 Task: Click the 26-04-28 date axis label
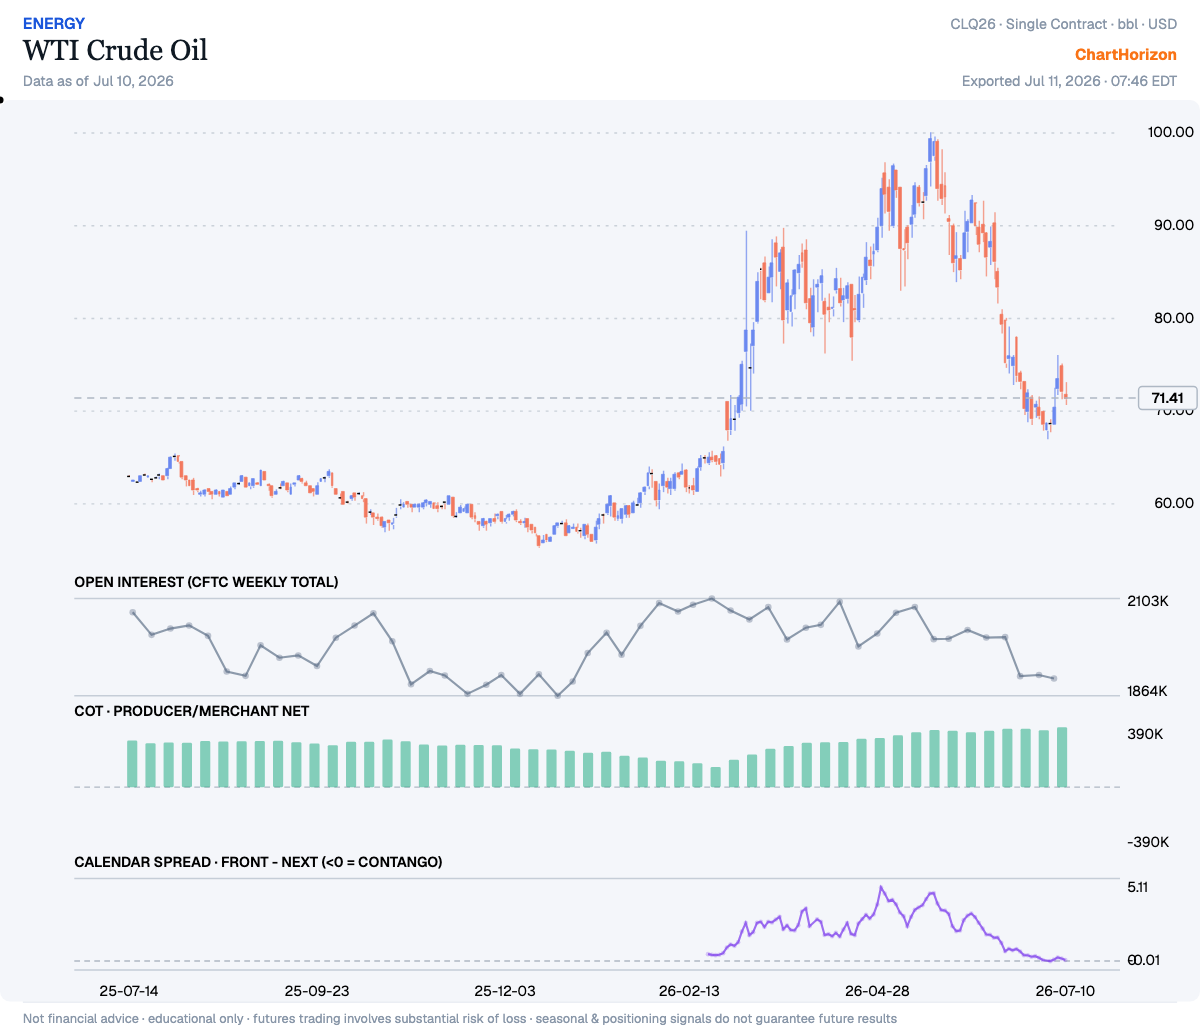coord(877,991)
